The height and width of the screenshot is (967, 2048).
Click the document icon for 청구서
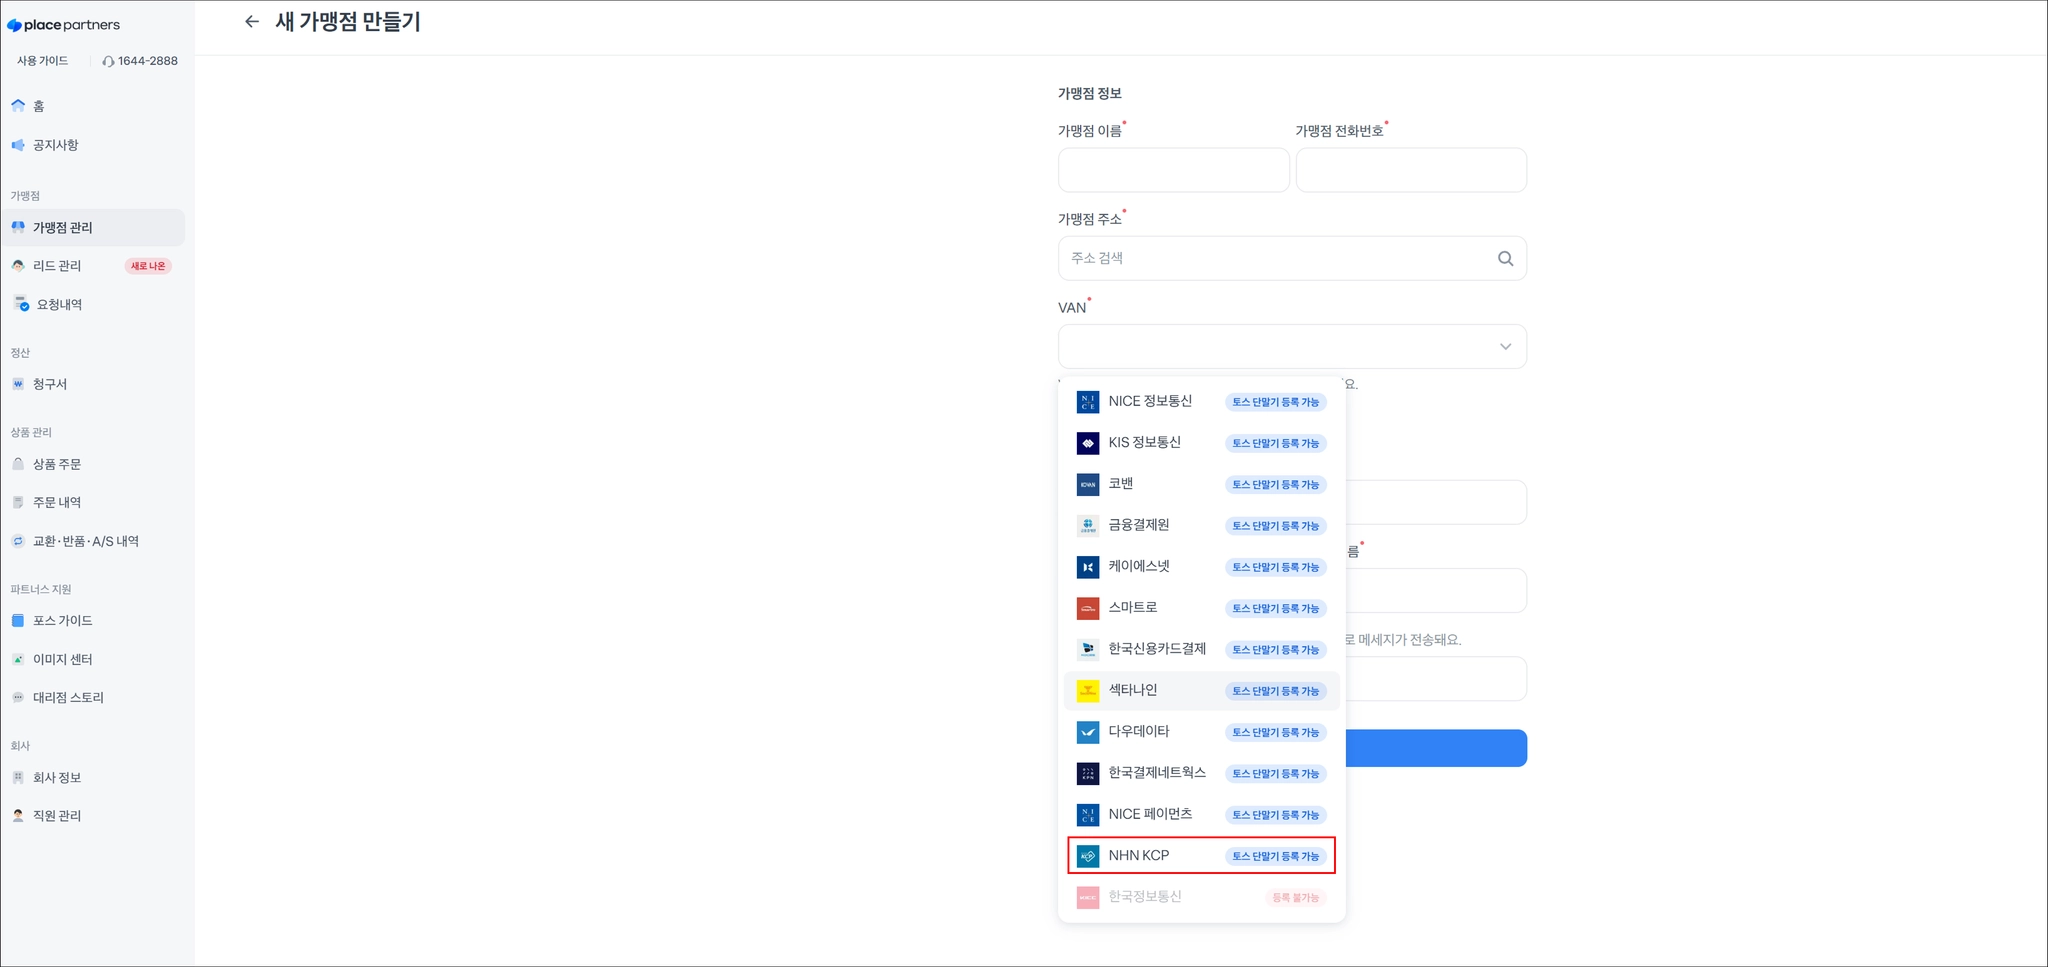point(18,384)
